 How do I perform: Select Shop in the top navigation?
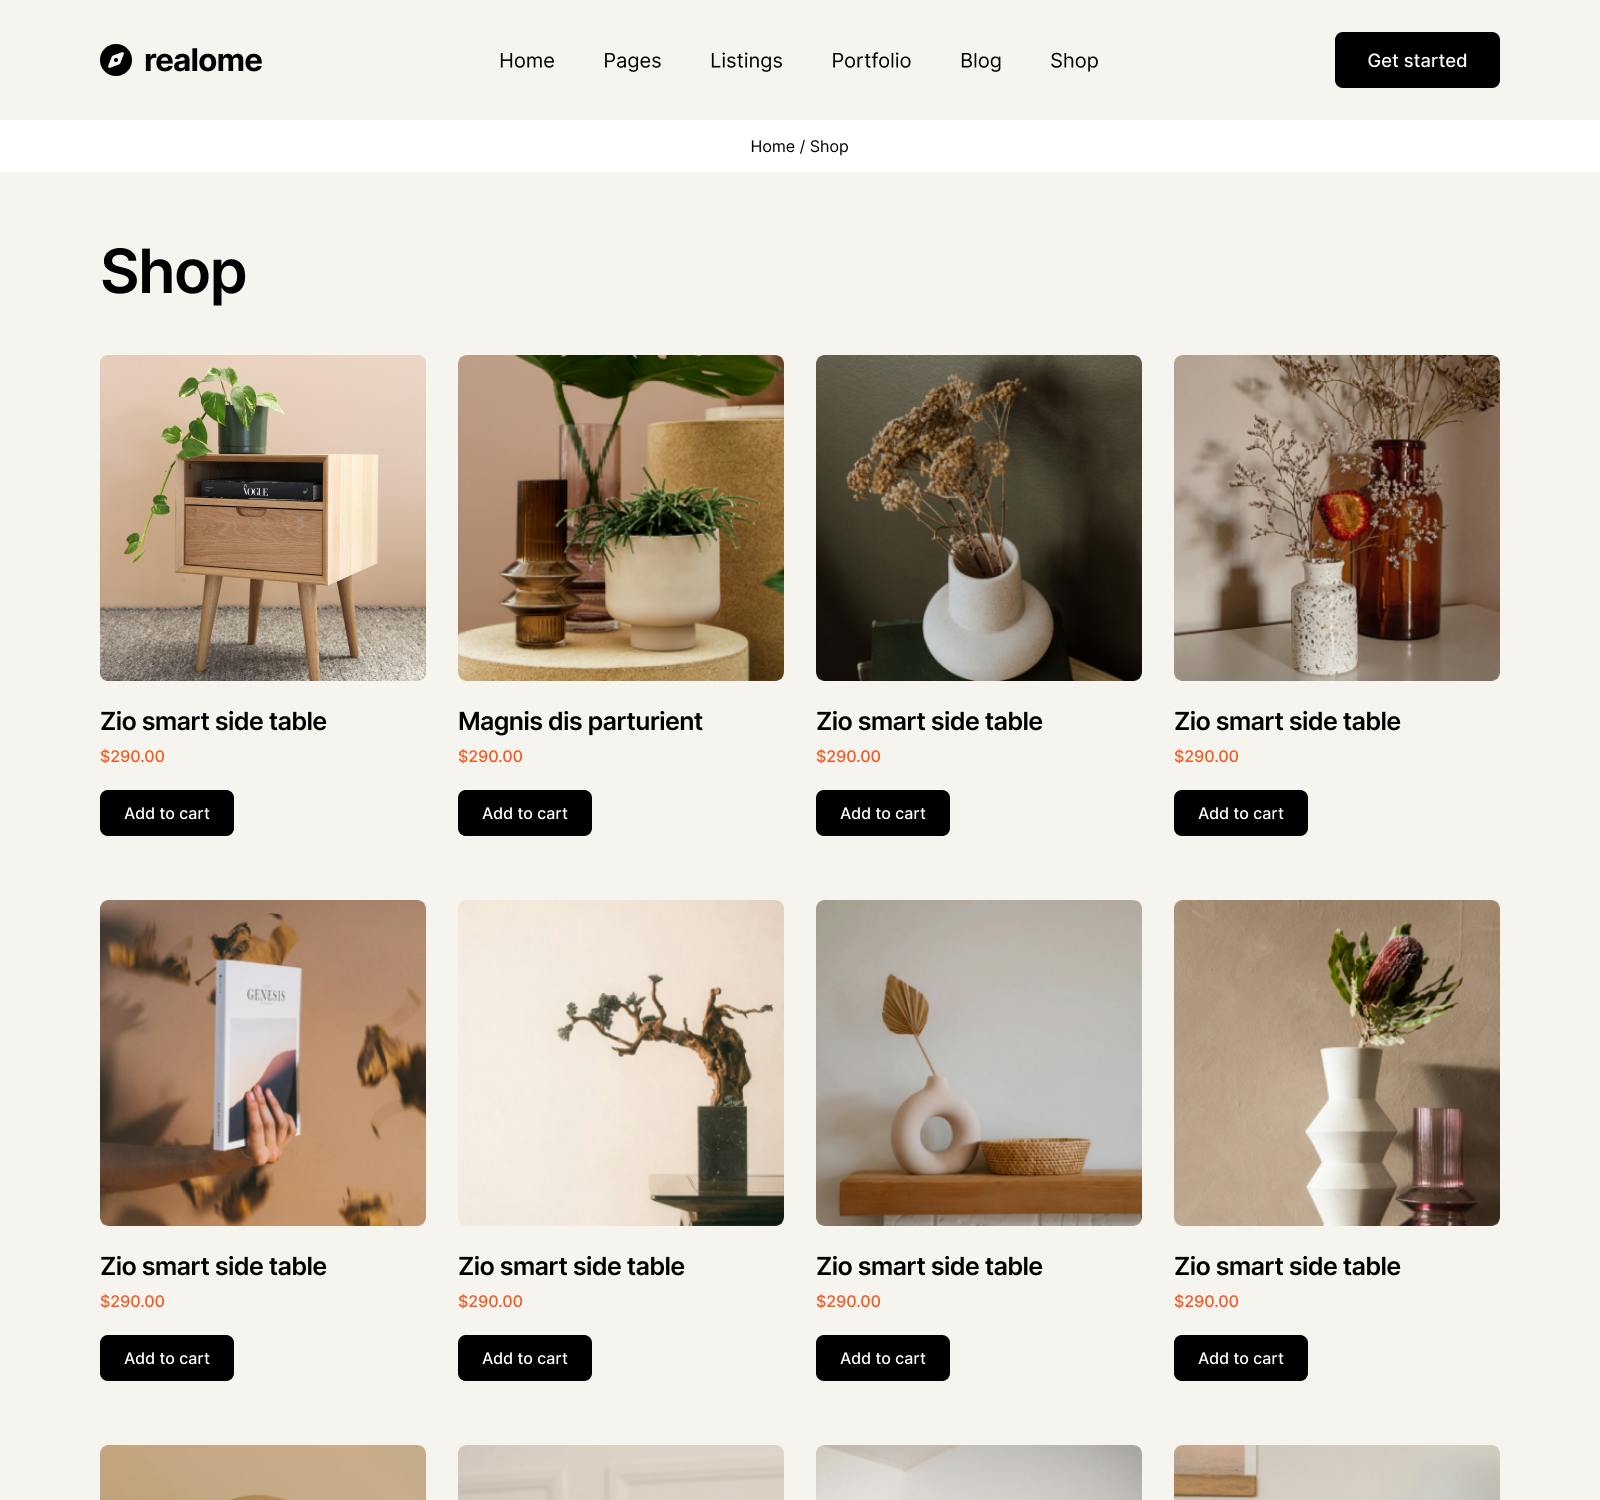tap(1074, 60)
